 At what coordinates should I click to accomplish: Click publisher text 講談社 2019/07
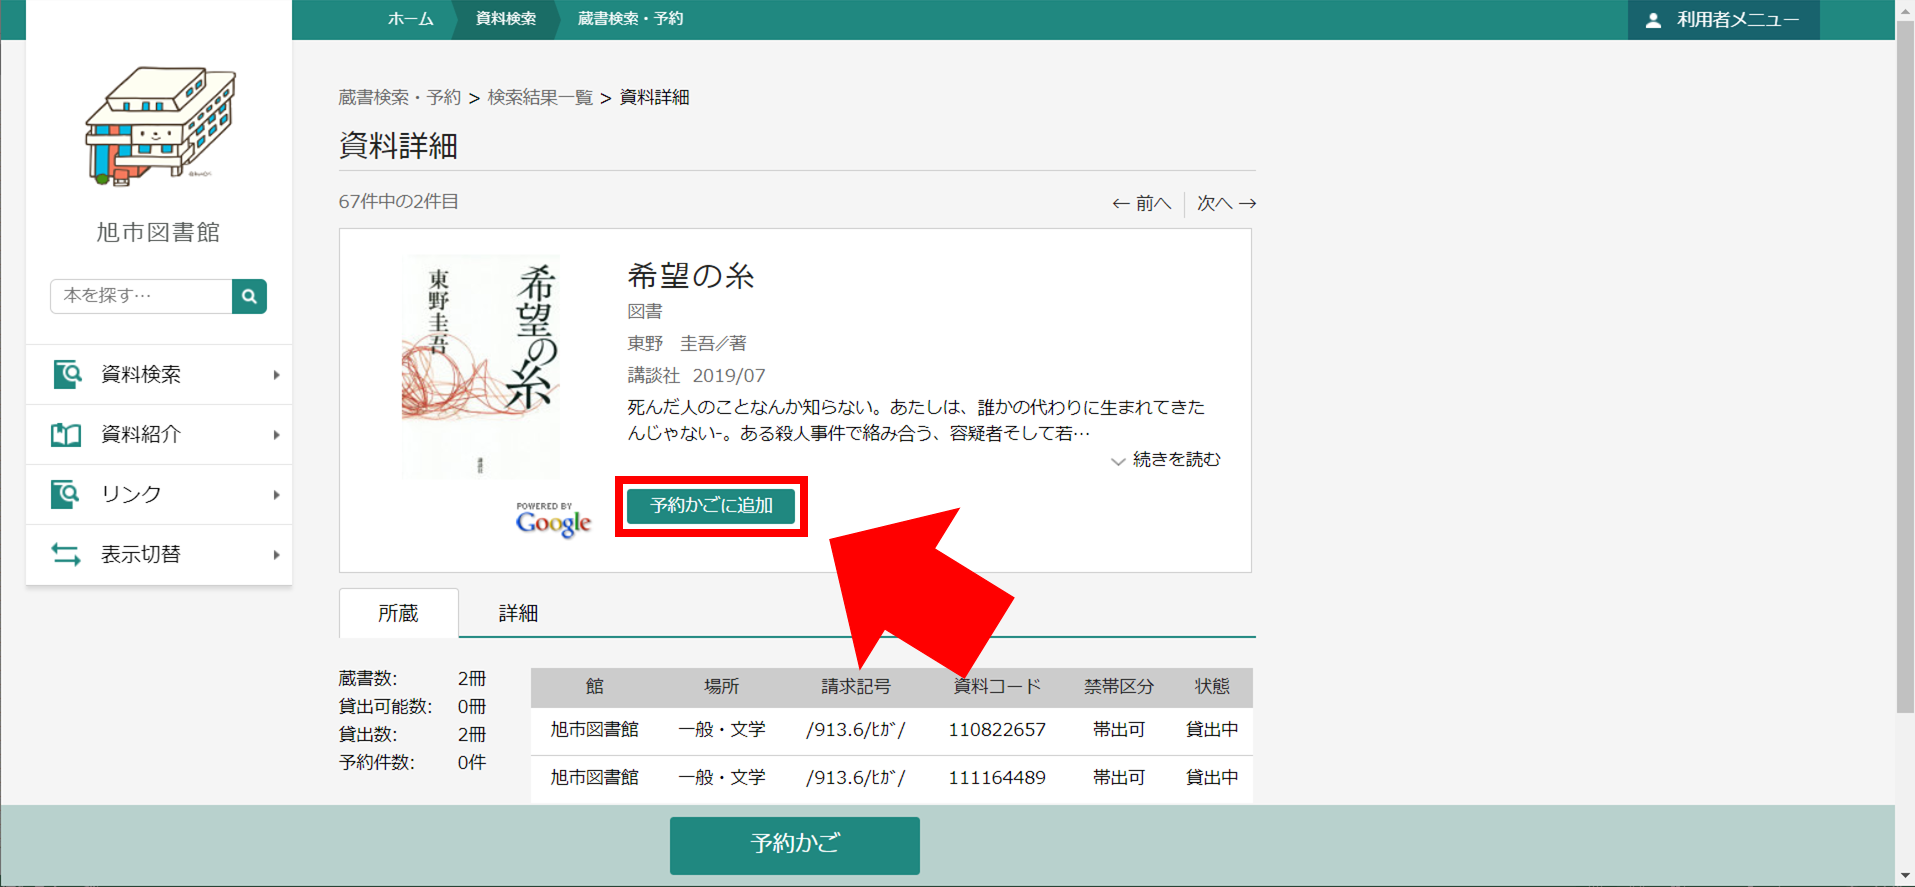point(696,376)
